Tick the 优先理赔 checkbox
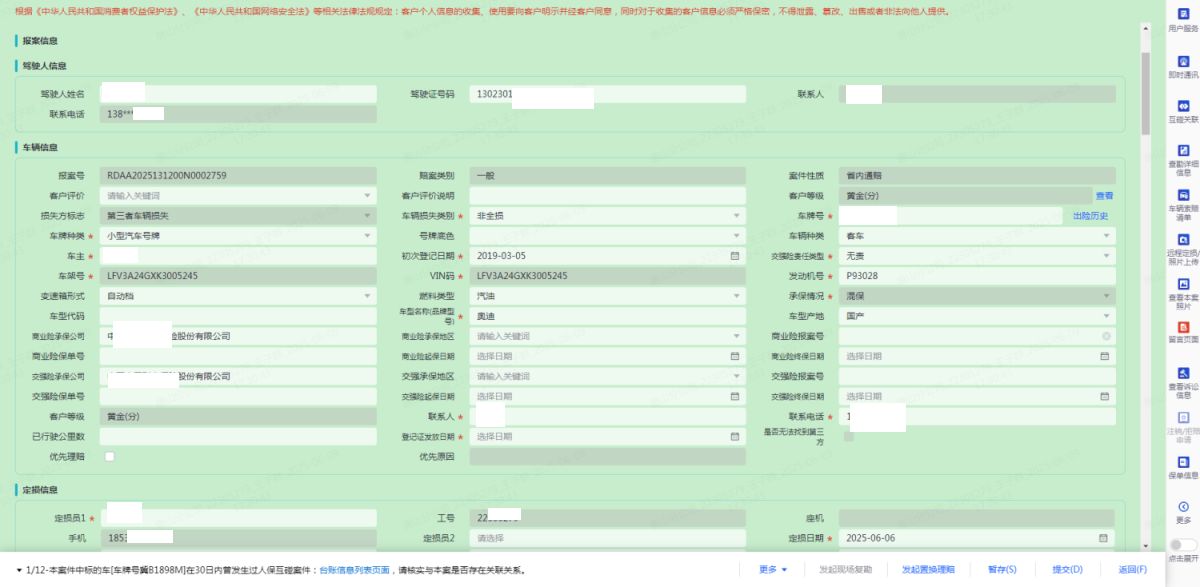 pyautogui.click(x=110, y=457)
